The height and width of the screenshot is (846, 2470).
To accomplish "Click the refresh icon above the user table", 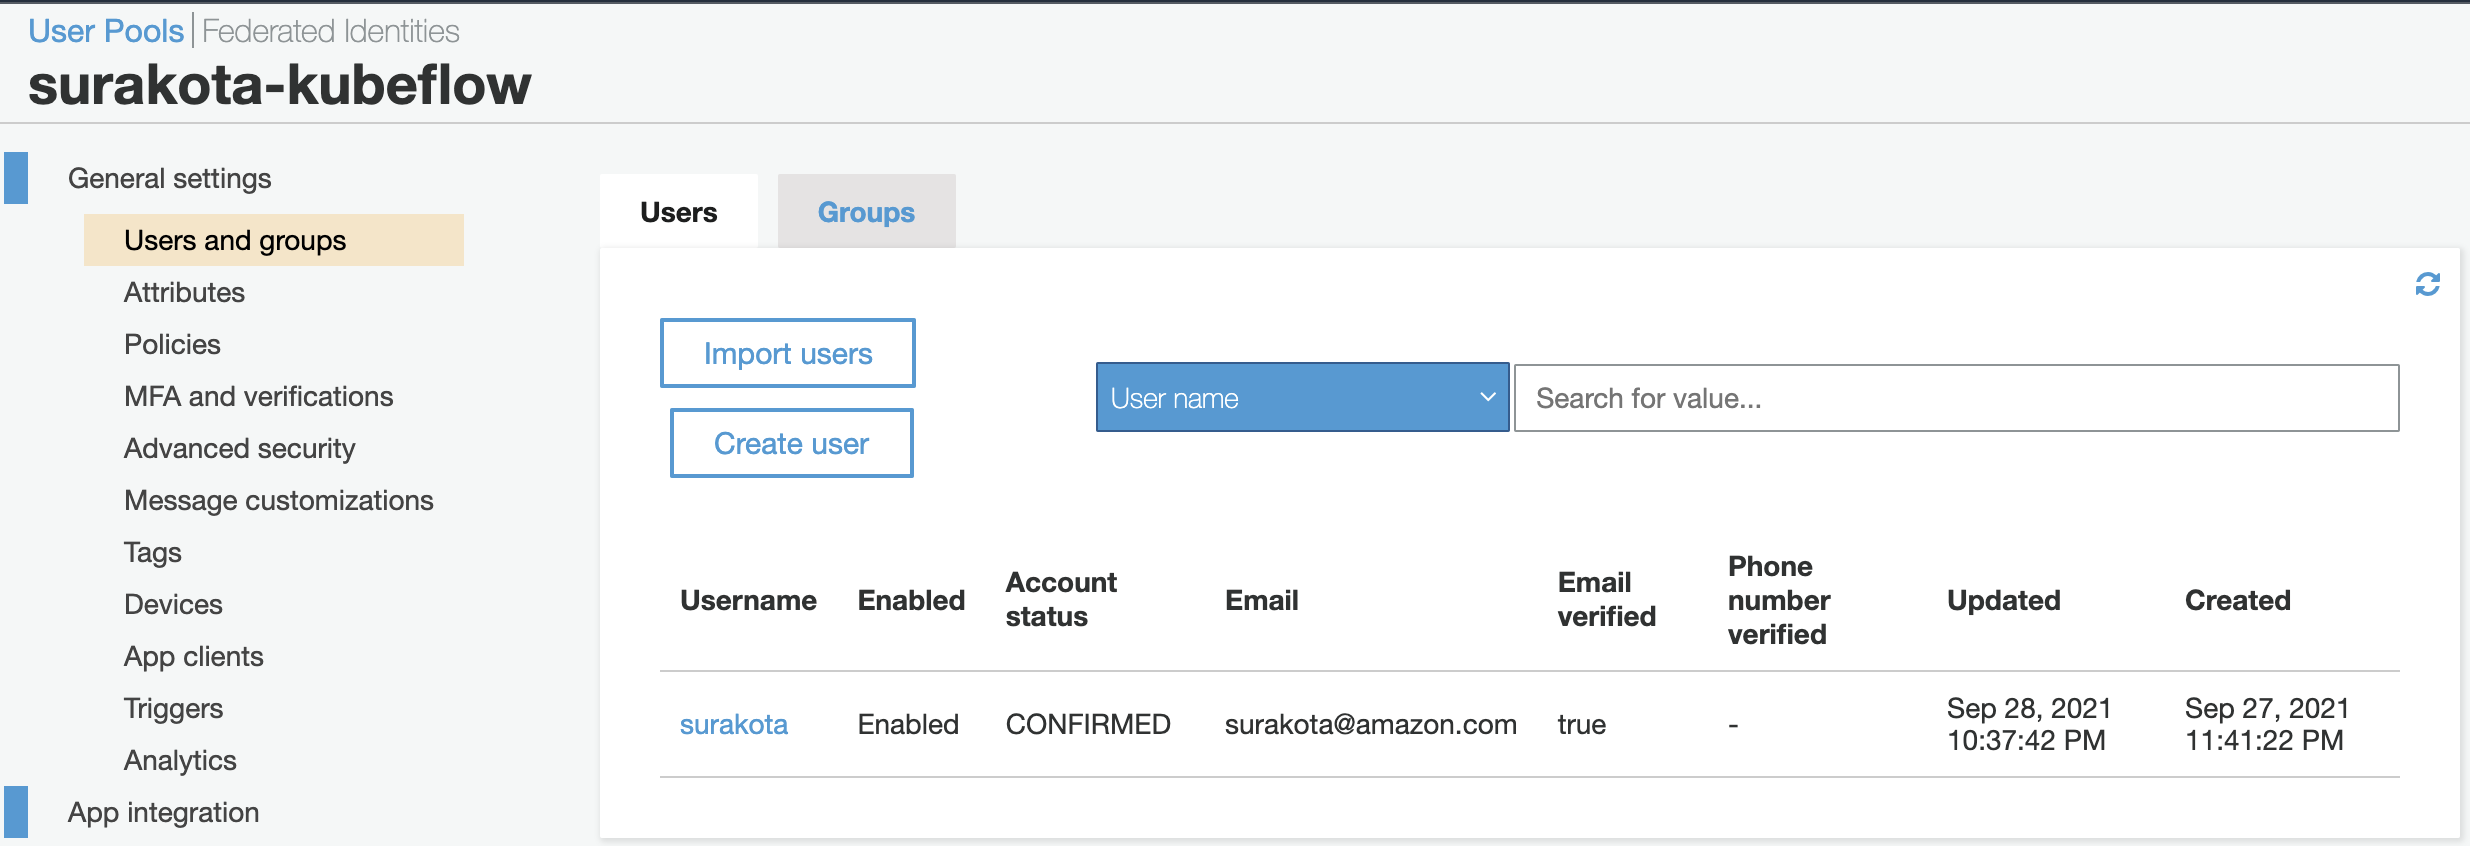I will click(x=2427, y=285).
